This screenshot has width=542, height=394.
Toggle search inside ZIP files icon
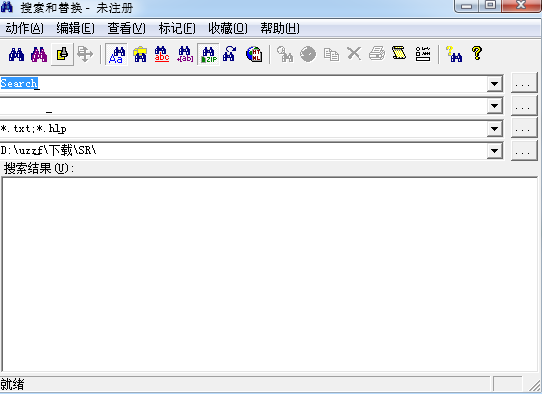coord(208,54)
